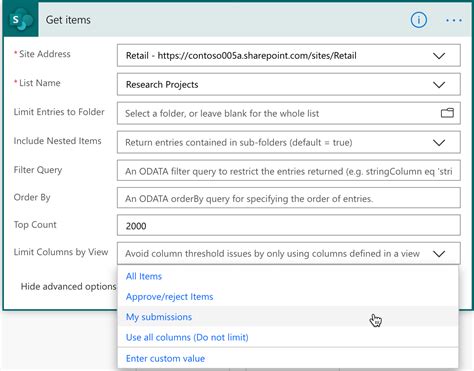Open the Get items info icon
This screenshot has width=474, height=371.
pyautogui.click(x=418, y=20)
